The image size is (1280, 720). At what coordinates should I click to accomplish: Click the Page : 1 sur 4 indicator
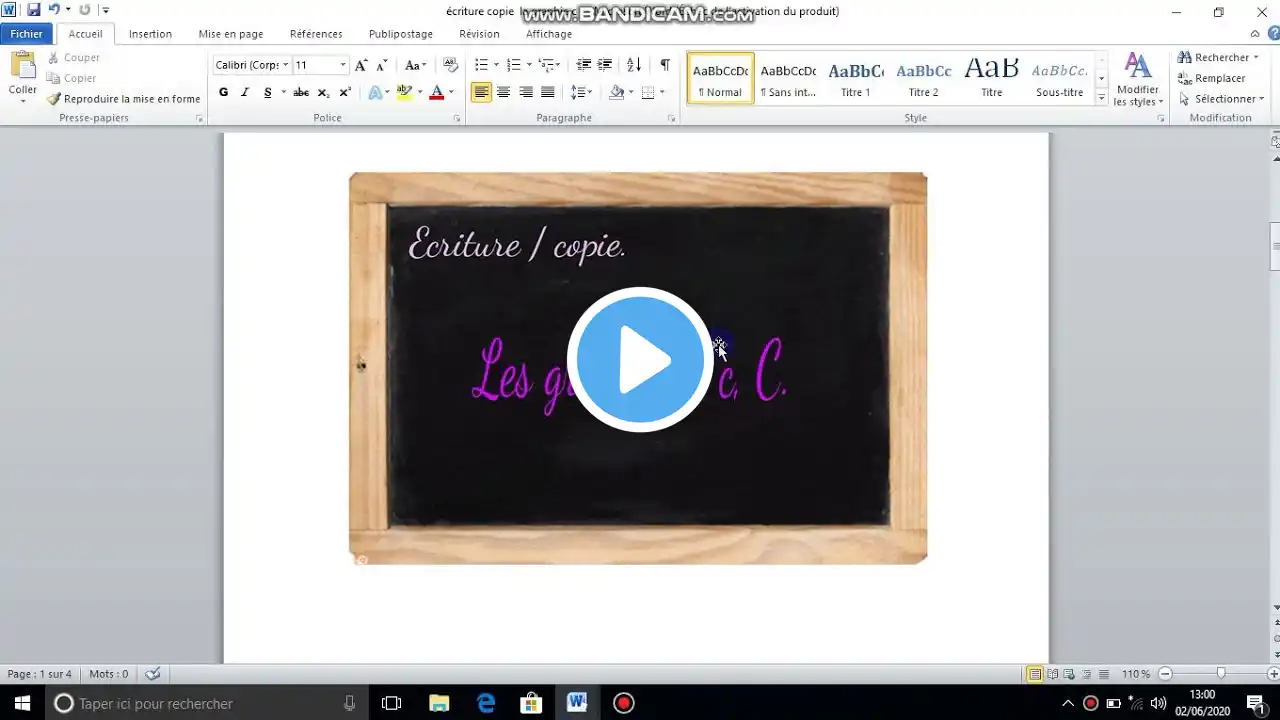(x=39, y=674)
